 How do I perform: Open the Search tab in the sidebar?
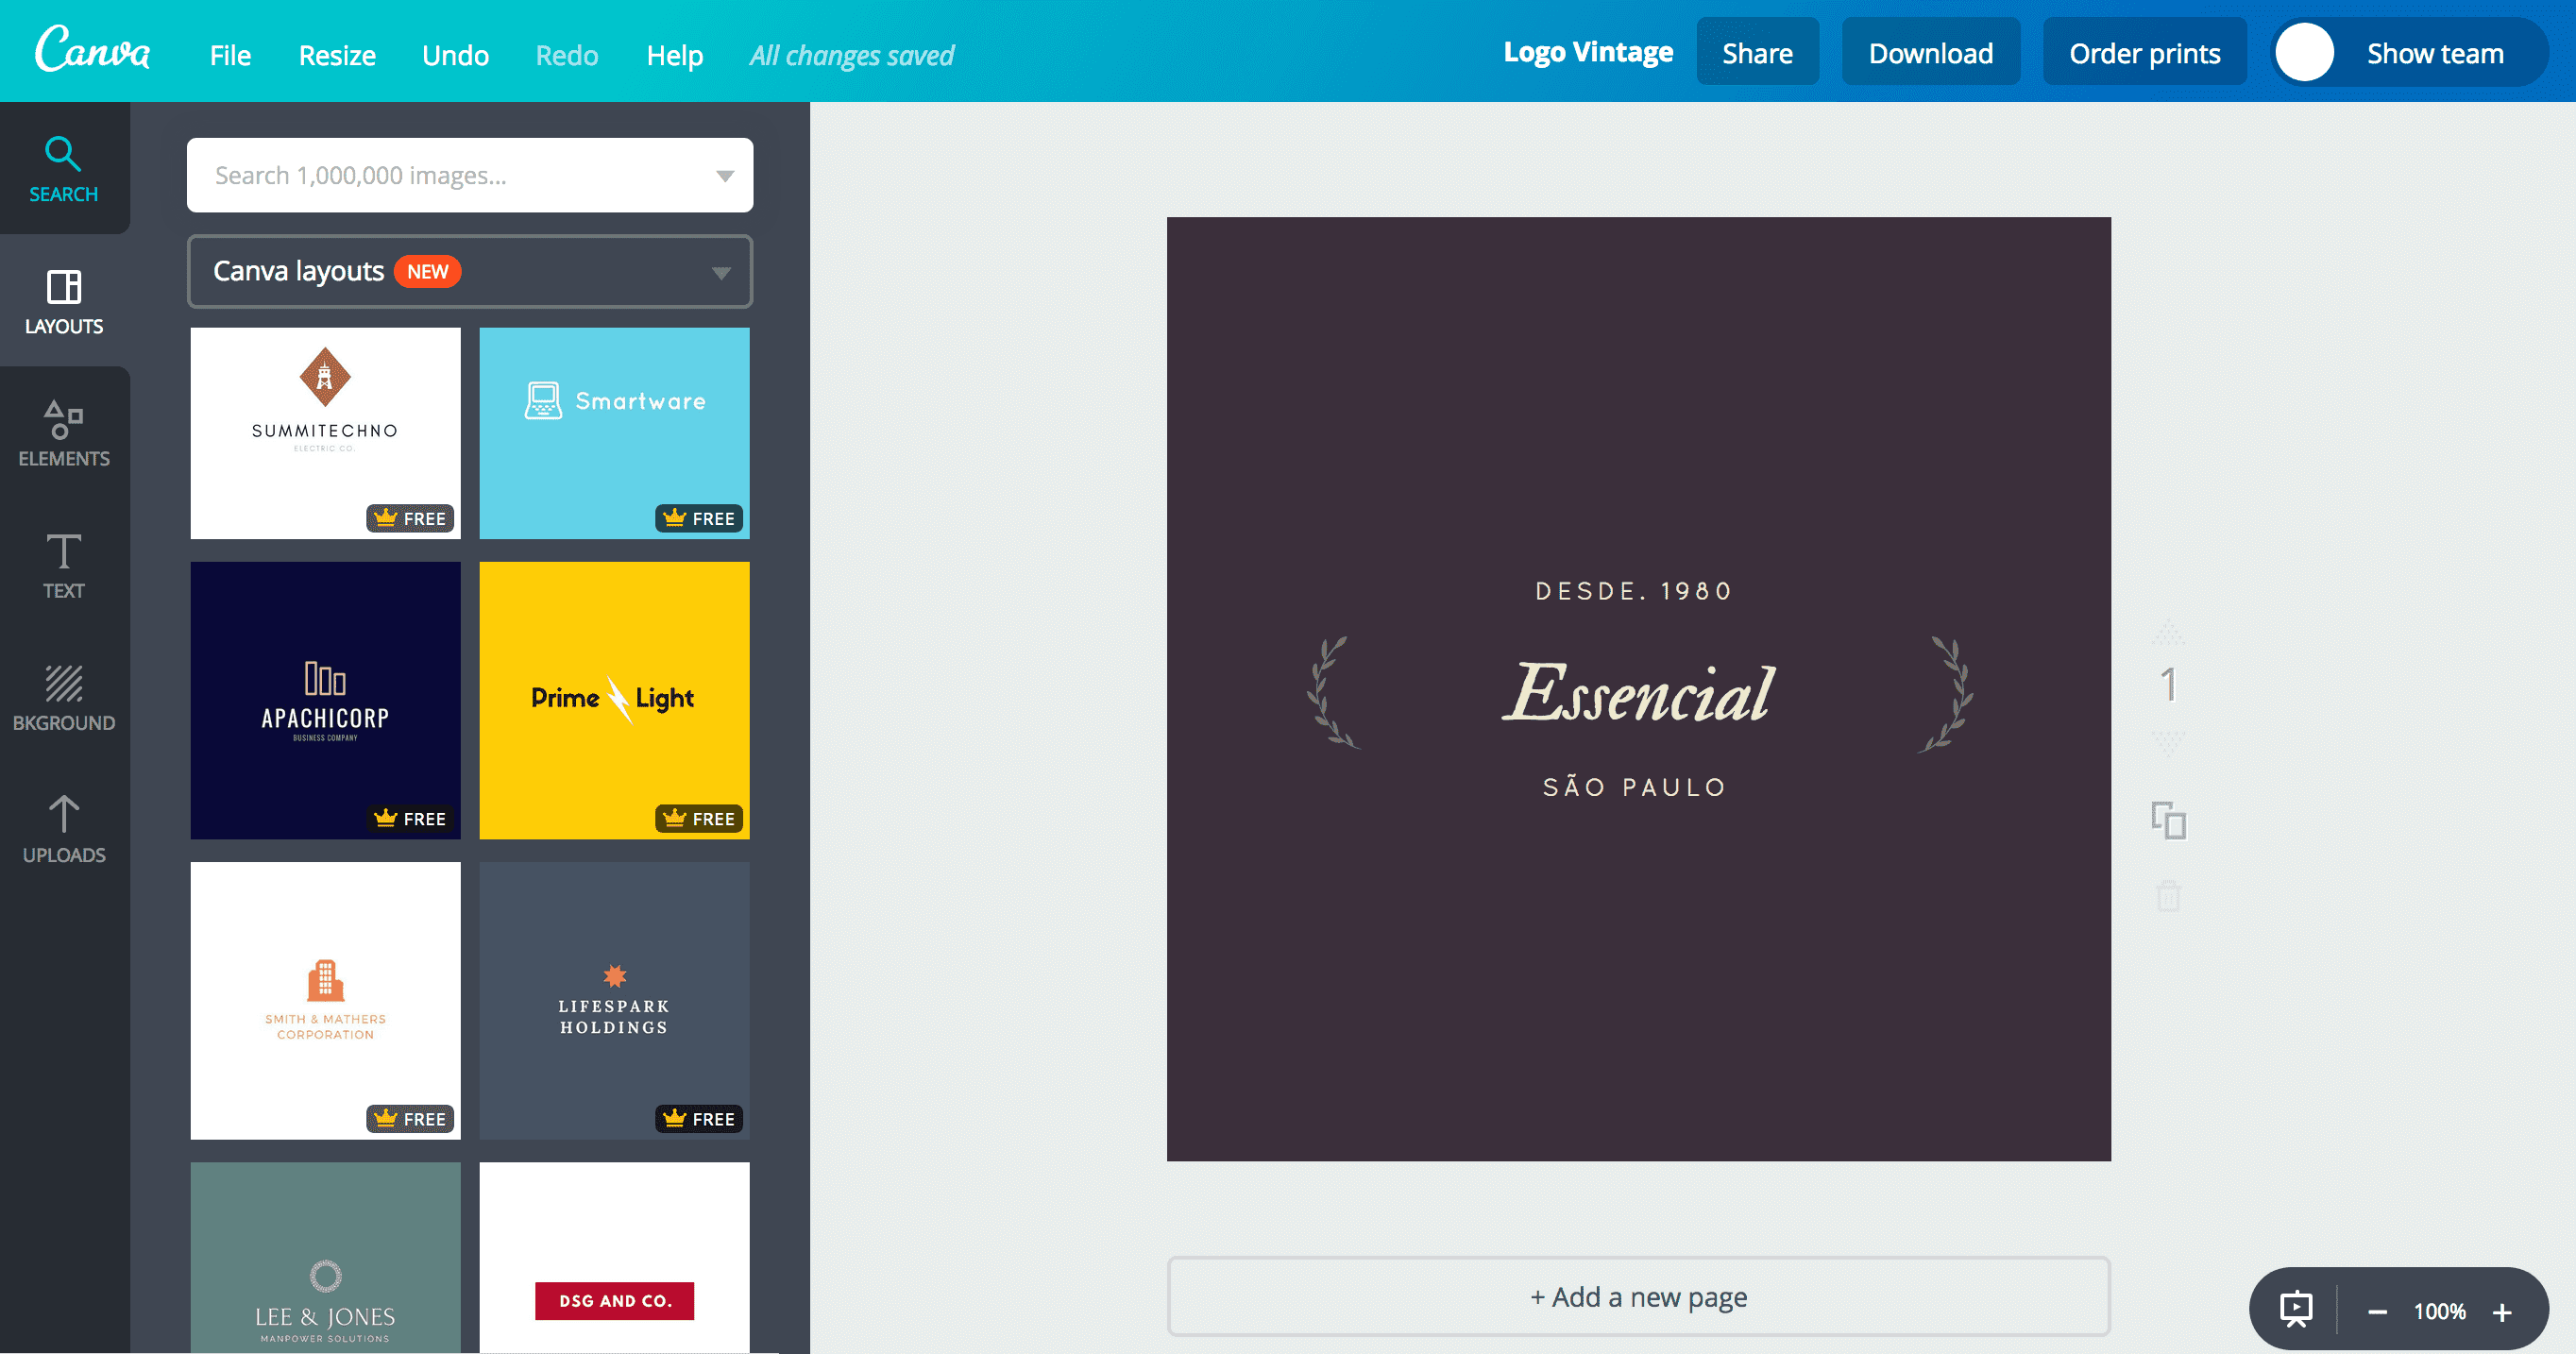pyautogui.click(x=64, y=168)
